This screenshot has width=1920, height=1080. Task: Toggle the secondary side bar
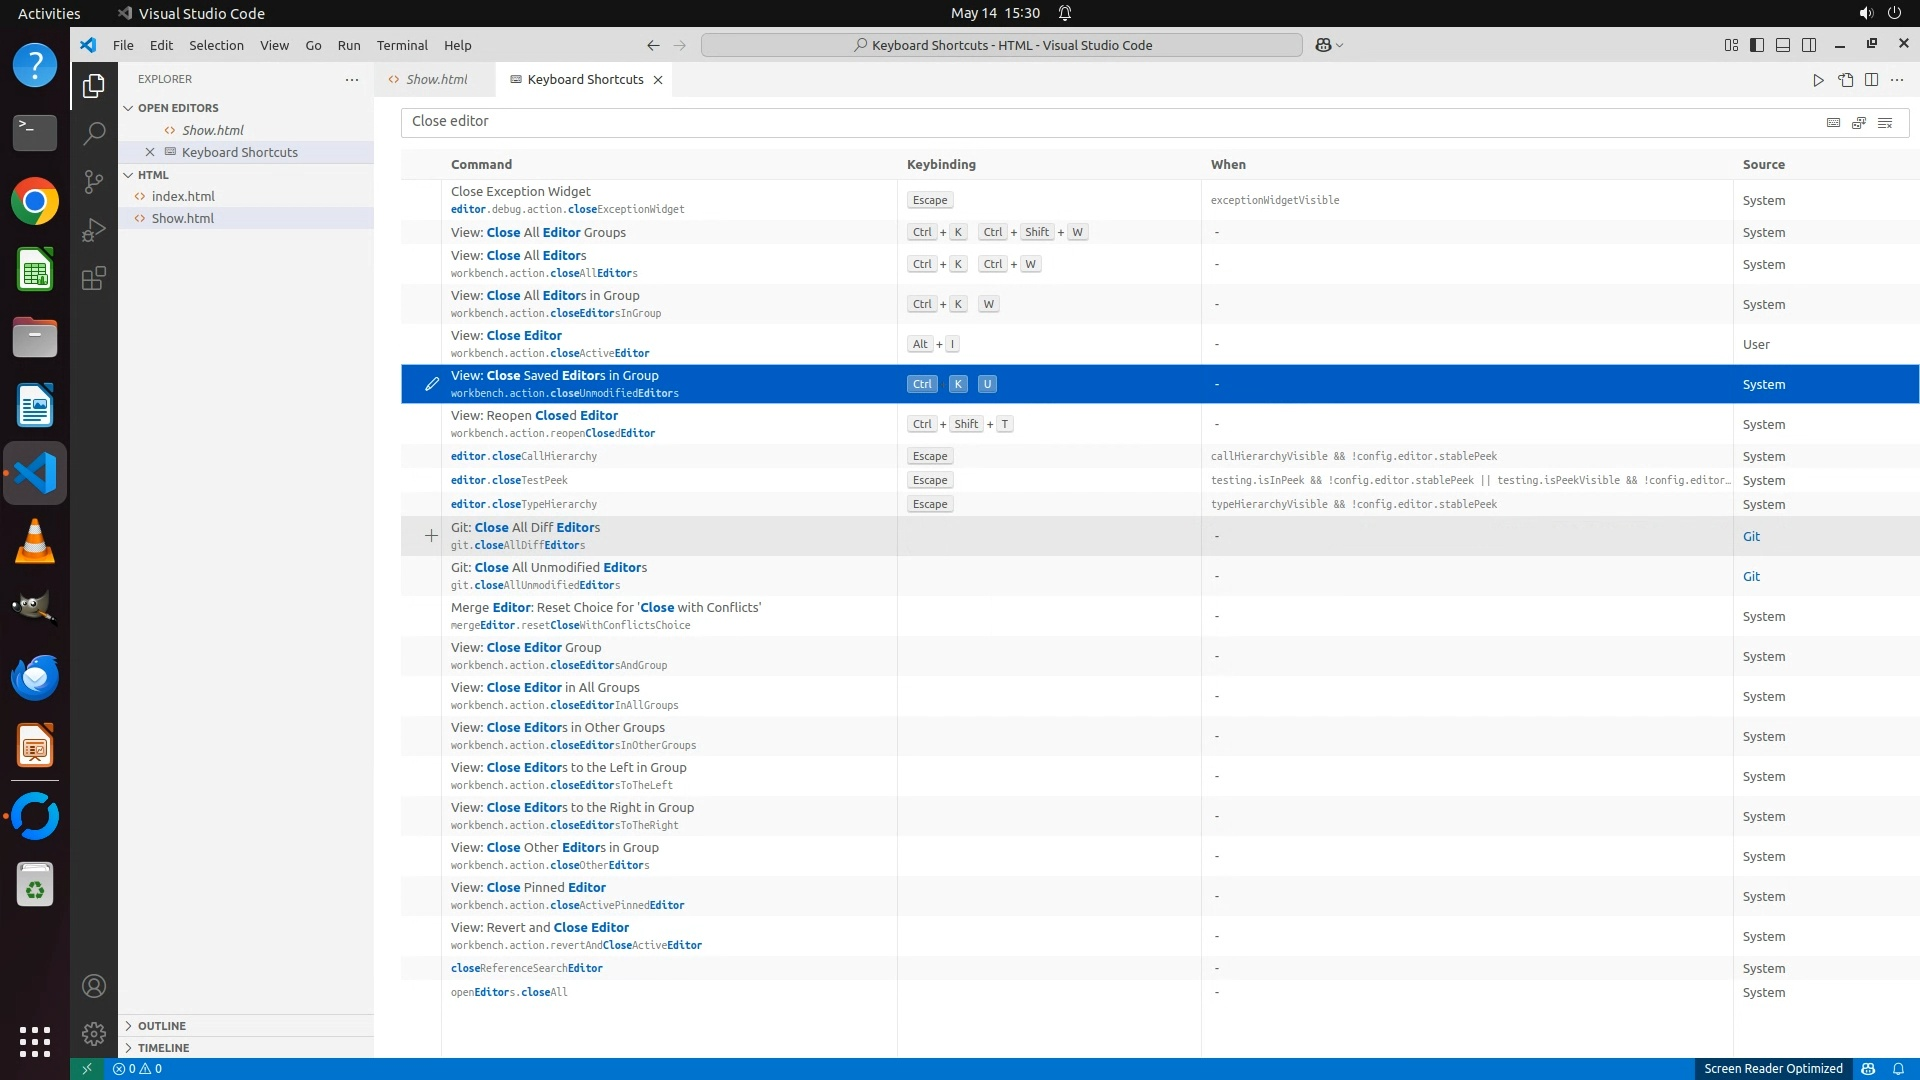(1809, 45)
